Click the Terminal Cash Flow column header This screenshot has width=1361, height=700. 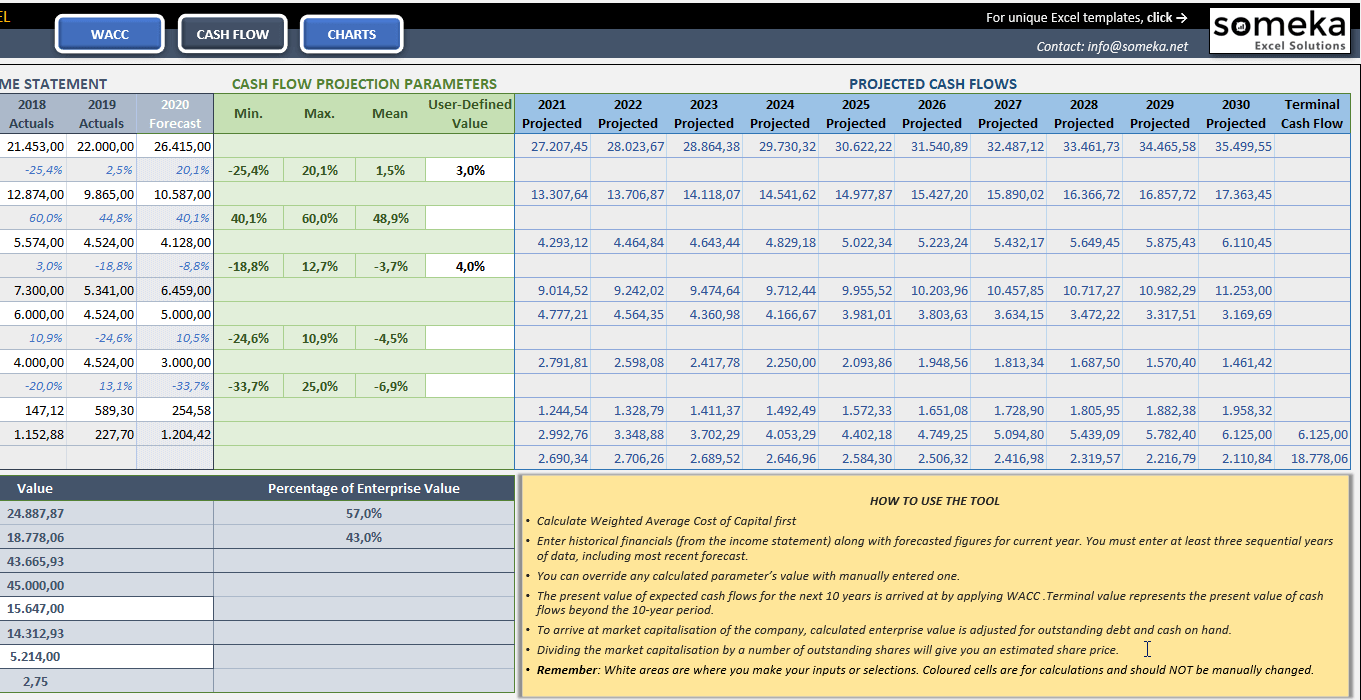tap(1311, 112)
